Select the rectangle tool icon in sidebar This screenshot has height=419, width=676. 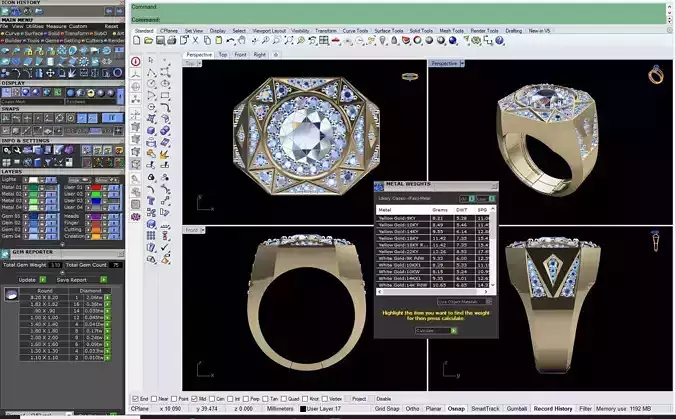point(165,95)
